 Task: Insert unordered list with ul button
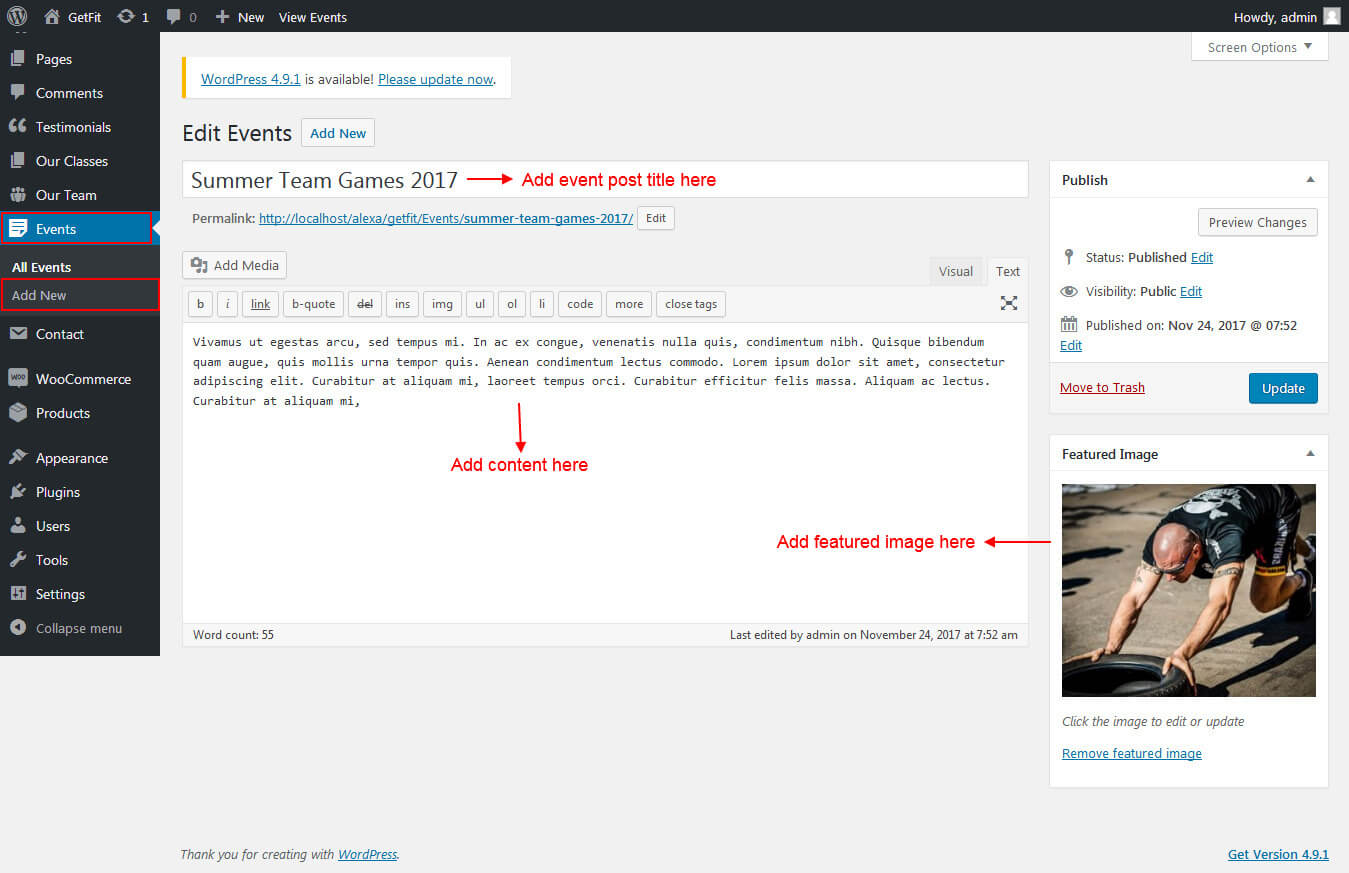click(x=480, y=304)
